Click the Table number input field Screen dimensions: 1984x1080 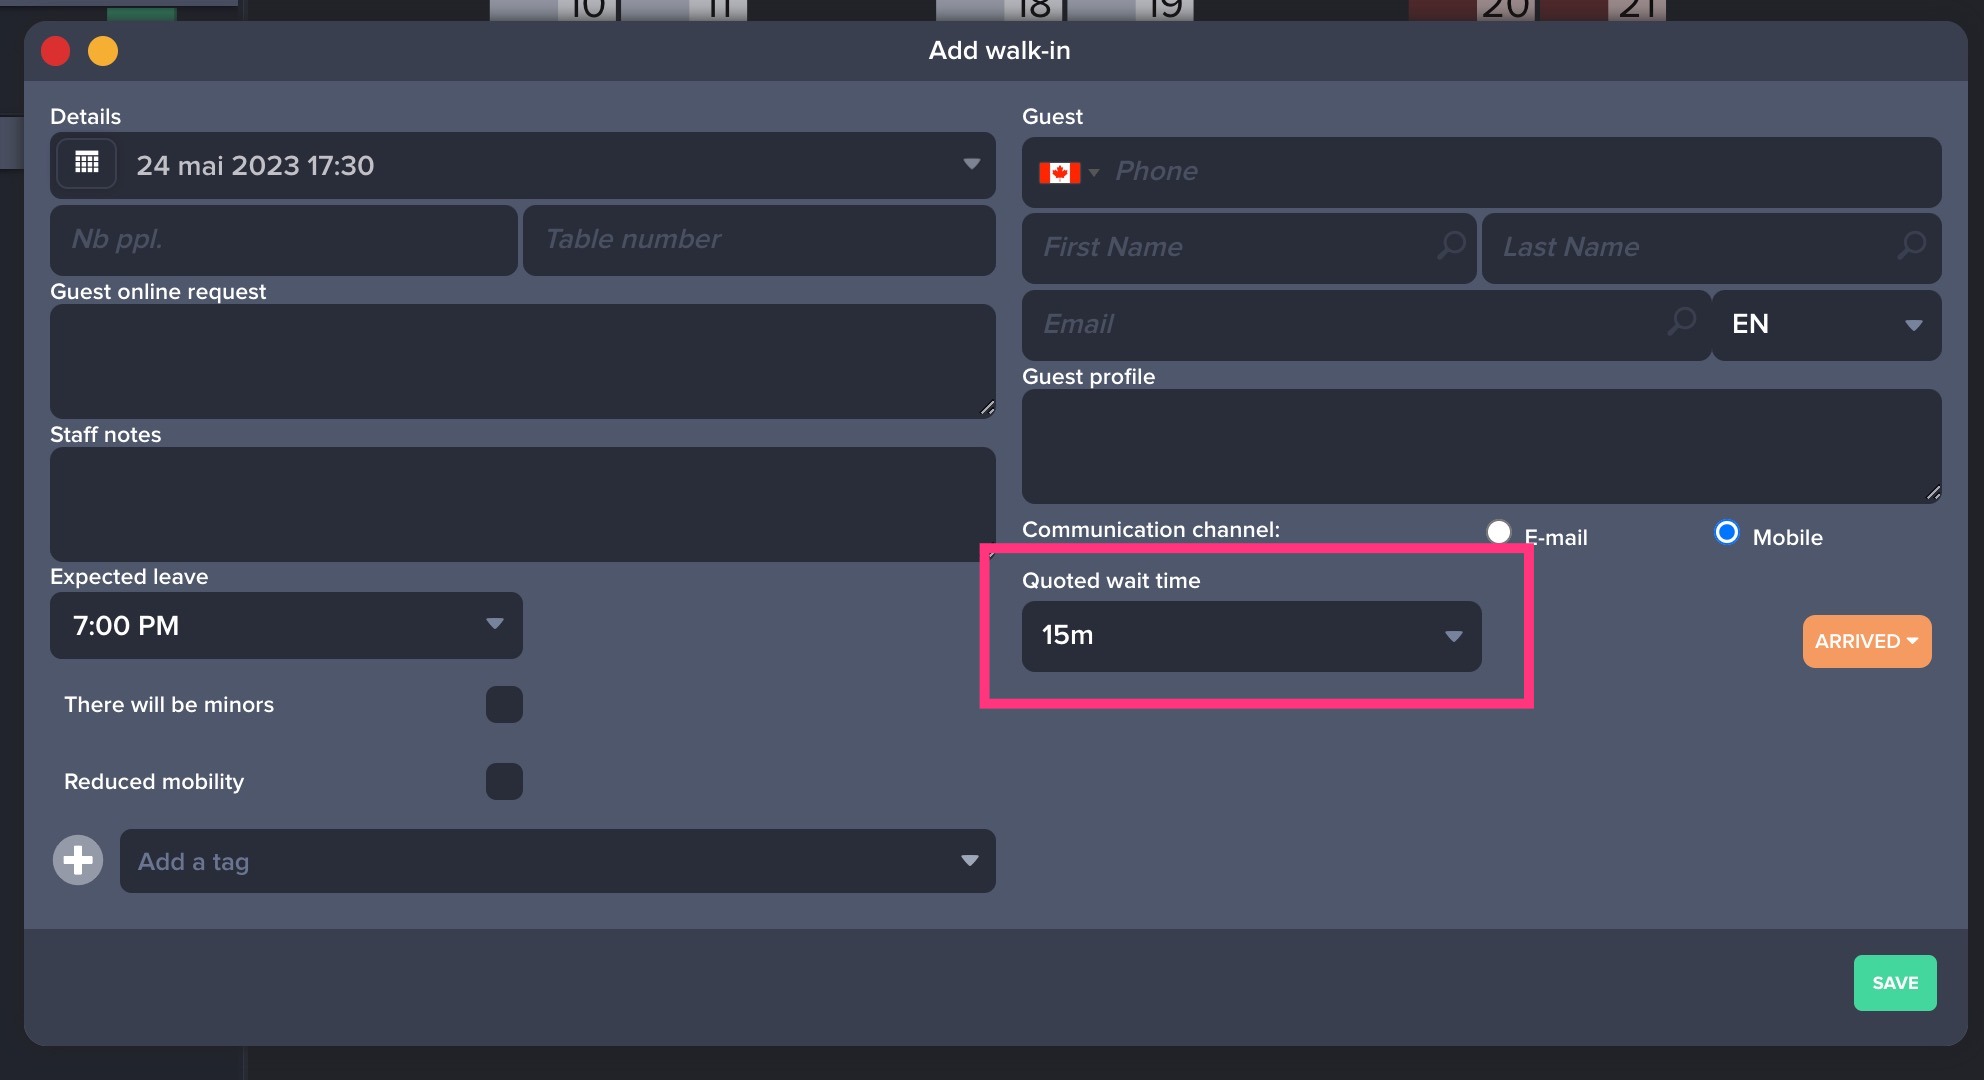759,240
